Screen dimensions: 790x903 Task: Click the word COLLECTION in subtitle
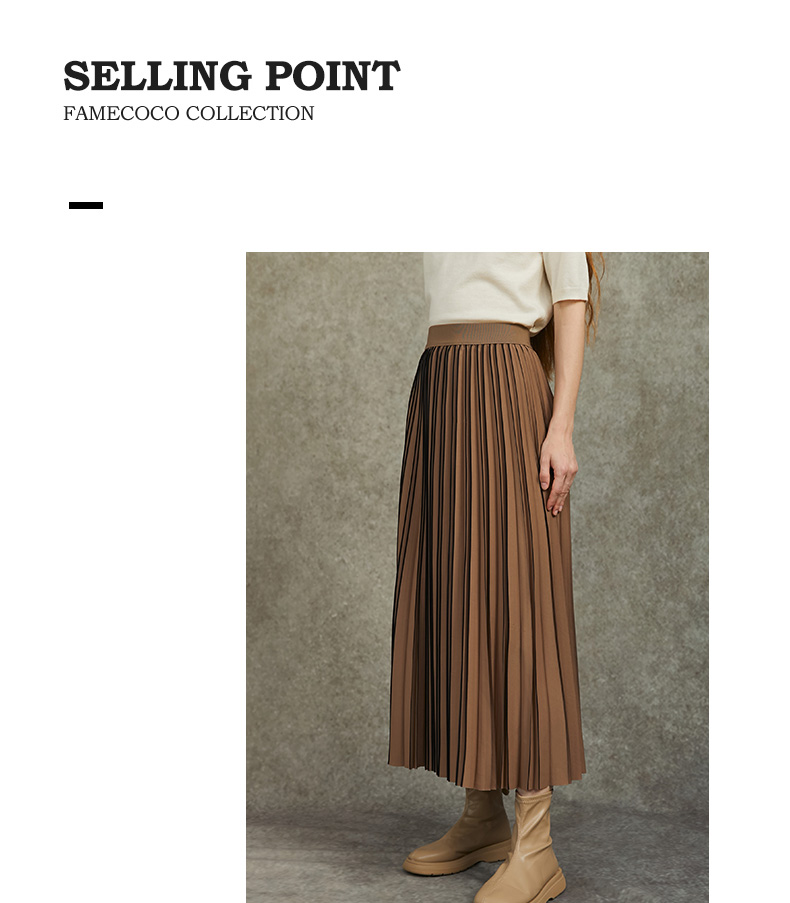click(250, 113)
